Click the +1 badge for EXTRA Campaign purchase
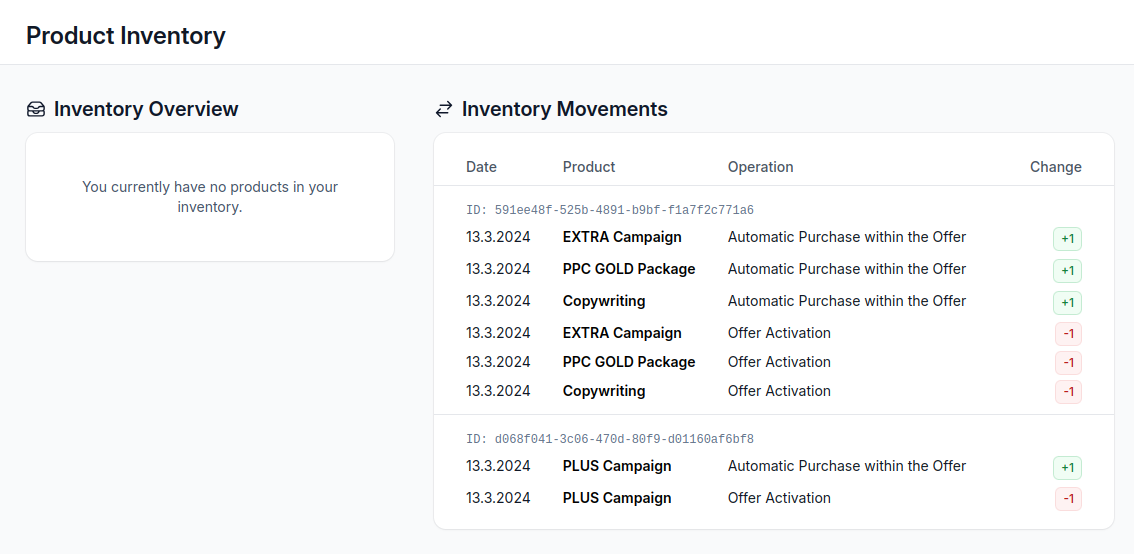This screenshot has width=1134, height=554. click(1067, 239)
